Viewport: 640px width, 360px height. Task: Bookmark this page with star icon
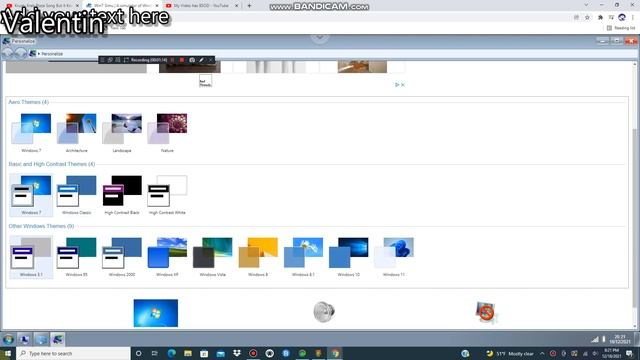click(x=587, y=18)
